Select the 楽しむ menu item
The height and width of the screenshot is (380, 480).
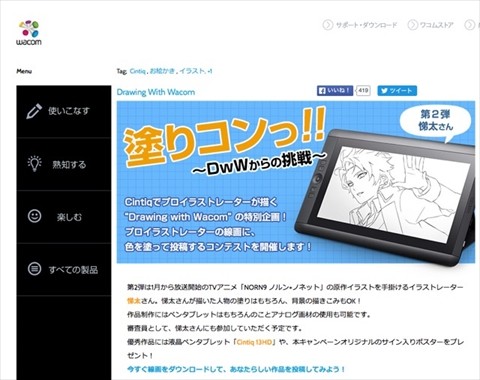(x=64, y=217)
